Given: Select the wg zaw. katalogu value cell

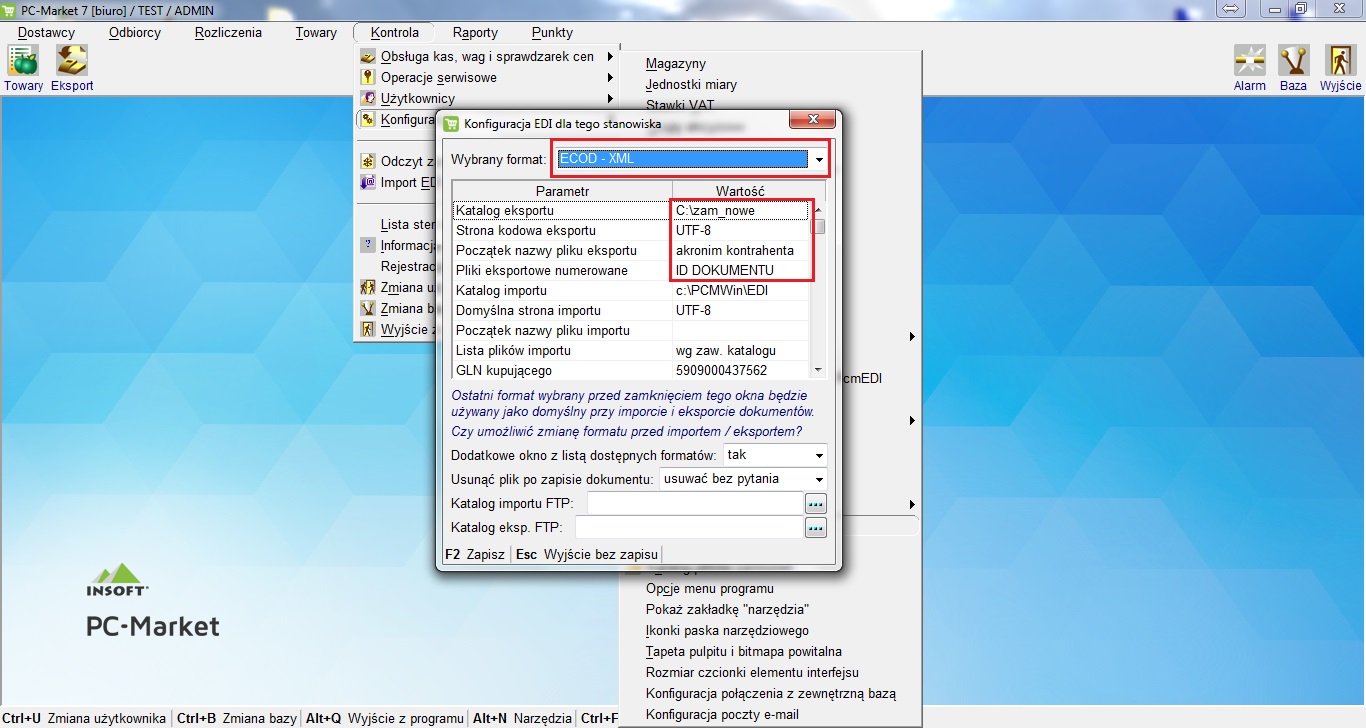Looking at the screenshot, I should pyautogui.click(x=740, y=351).
